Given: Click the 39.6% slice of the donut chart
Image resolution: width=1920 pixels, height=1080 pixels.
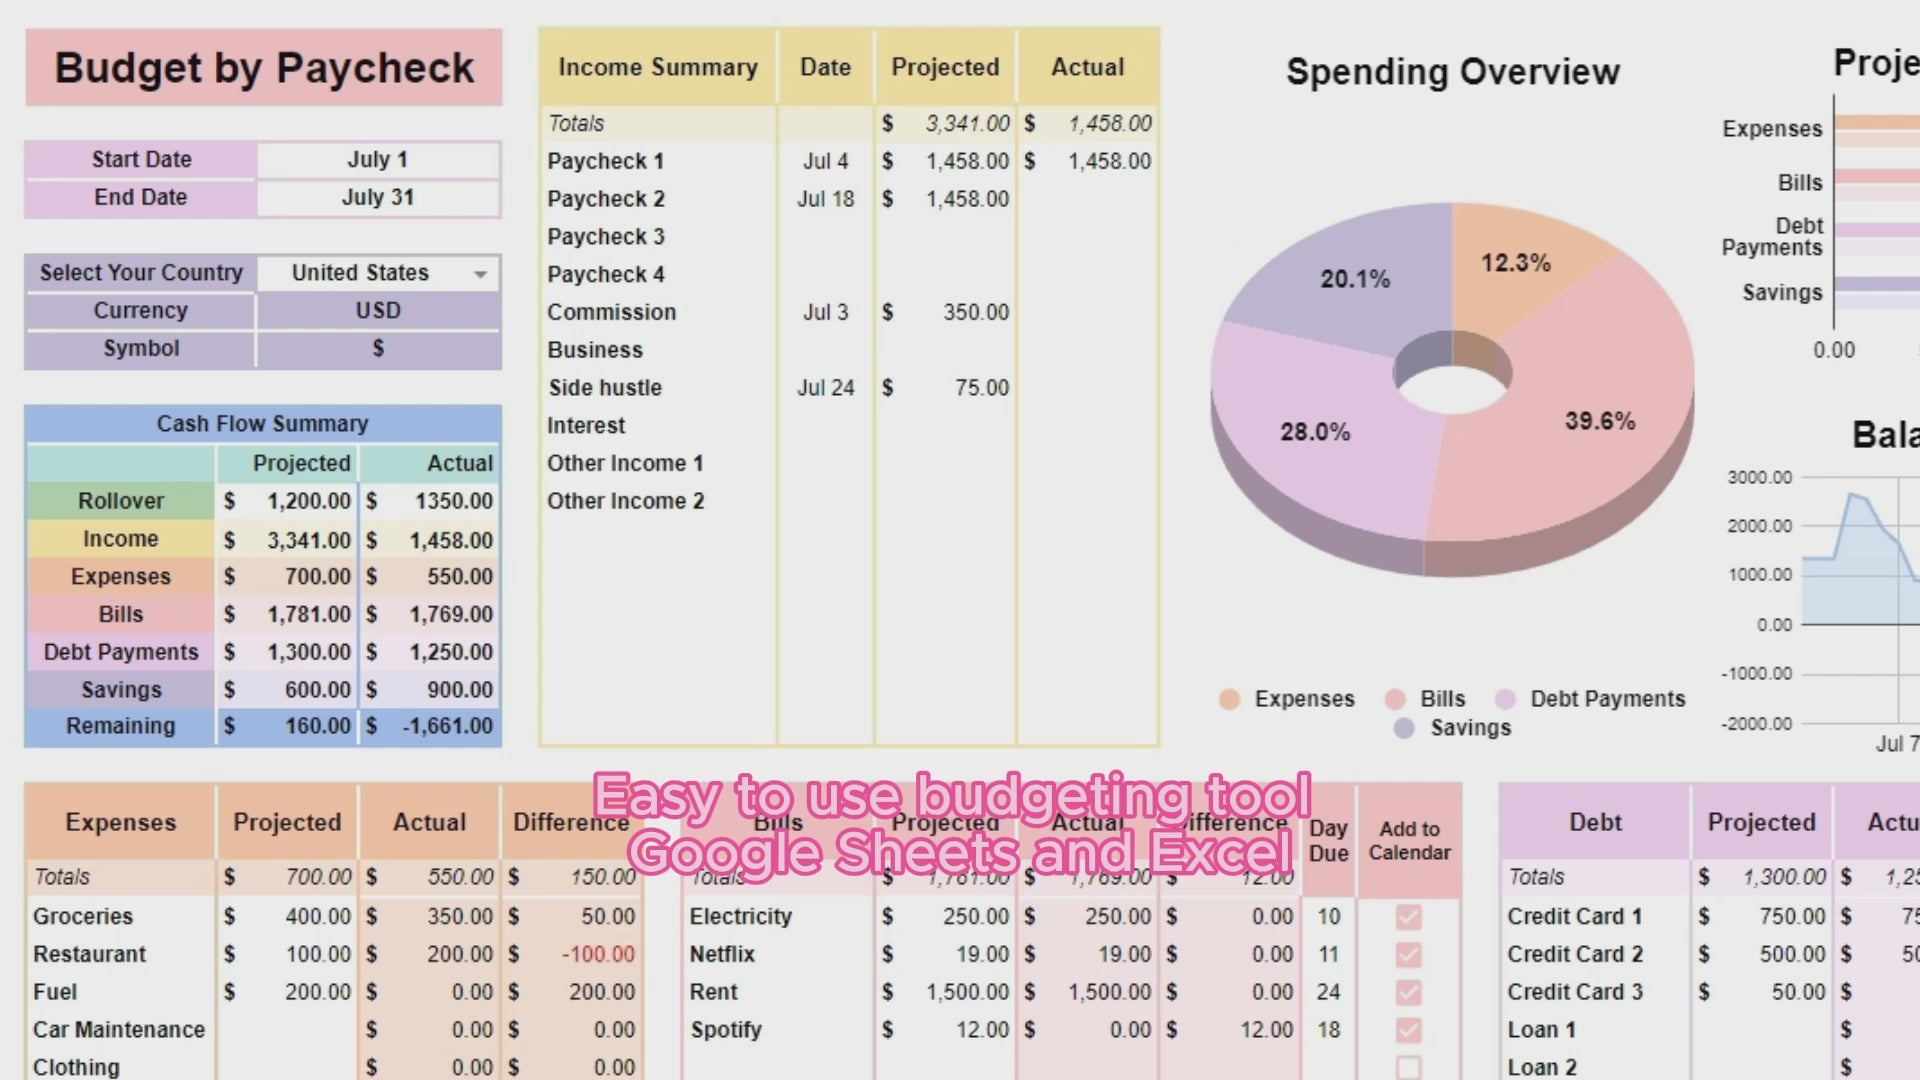Looking at the screenshot, I should (x=1600, y=422).
